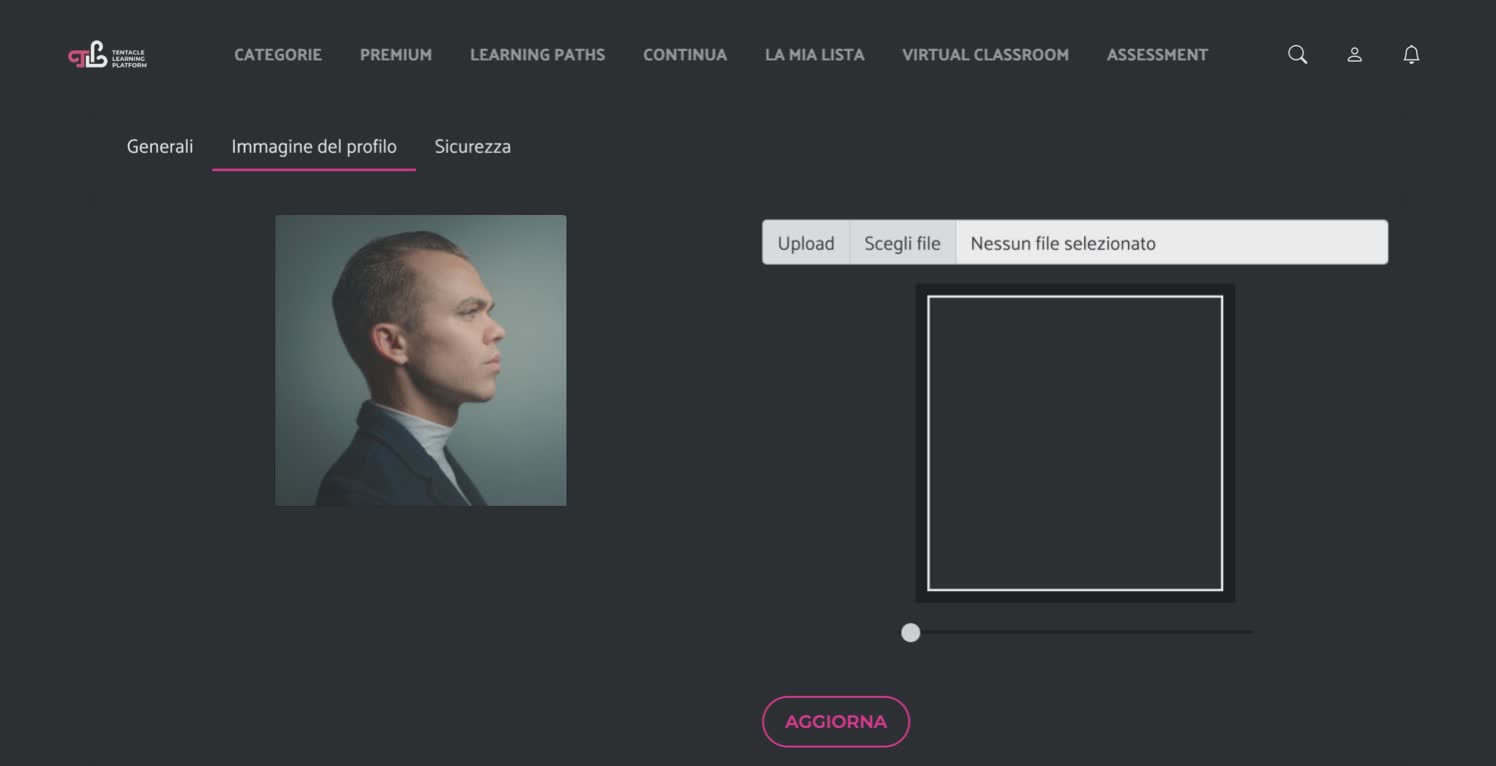
Task: Show notifications via the bell icon
Action: click(1411, 55)
